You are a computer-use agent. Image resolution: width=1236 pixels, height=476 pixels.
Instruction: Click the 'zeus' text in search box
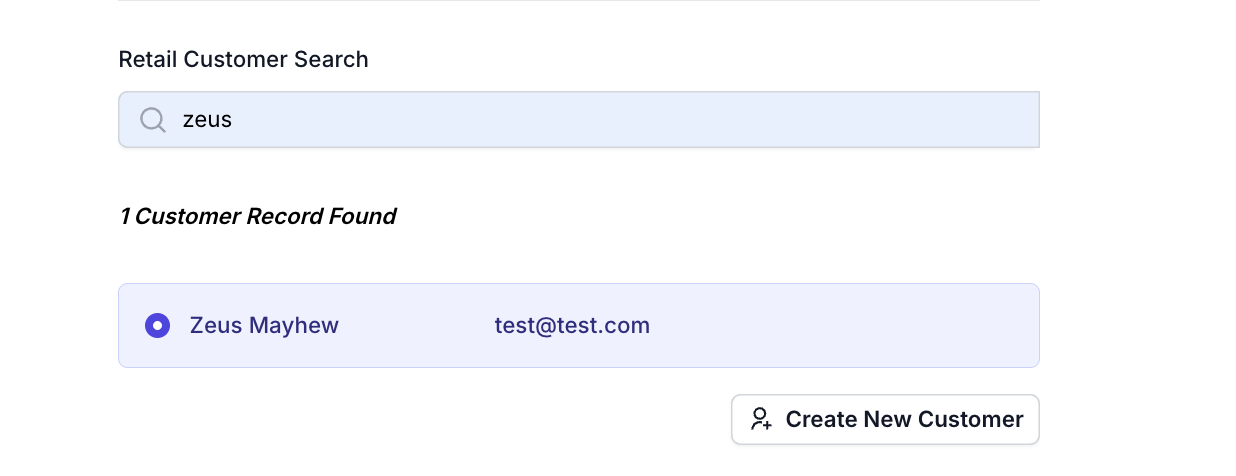pyautogui.click(x=207, y=120)
